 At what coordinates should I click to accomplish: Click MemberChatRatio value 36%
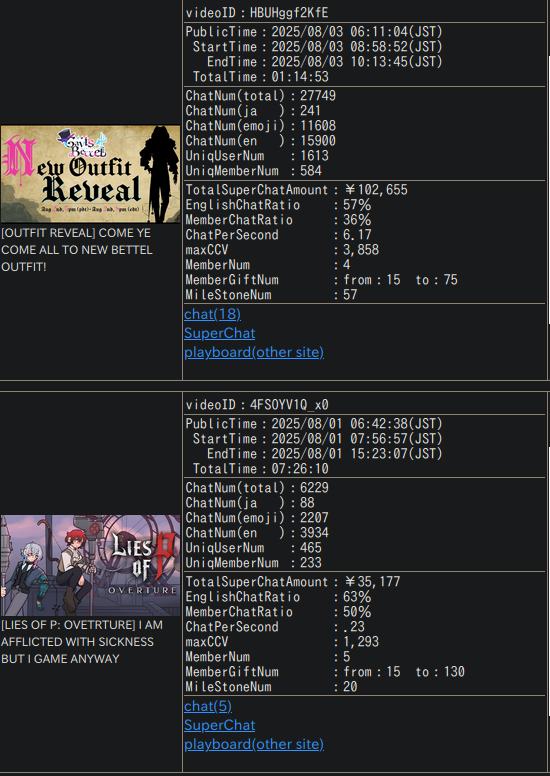point(357,220)
